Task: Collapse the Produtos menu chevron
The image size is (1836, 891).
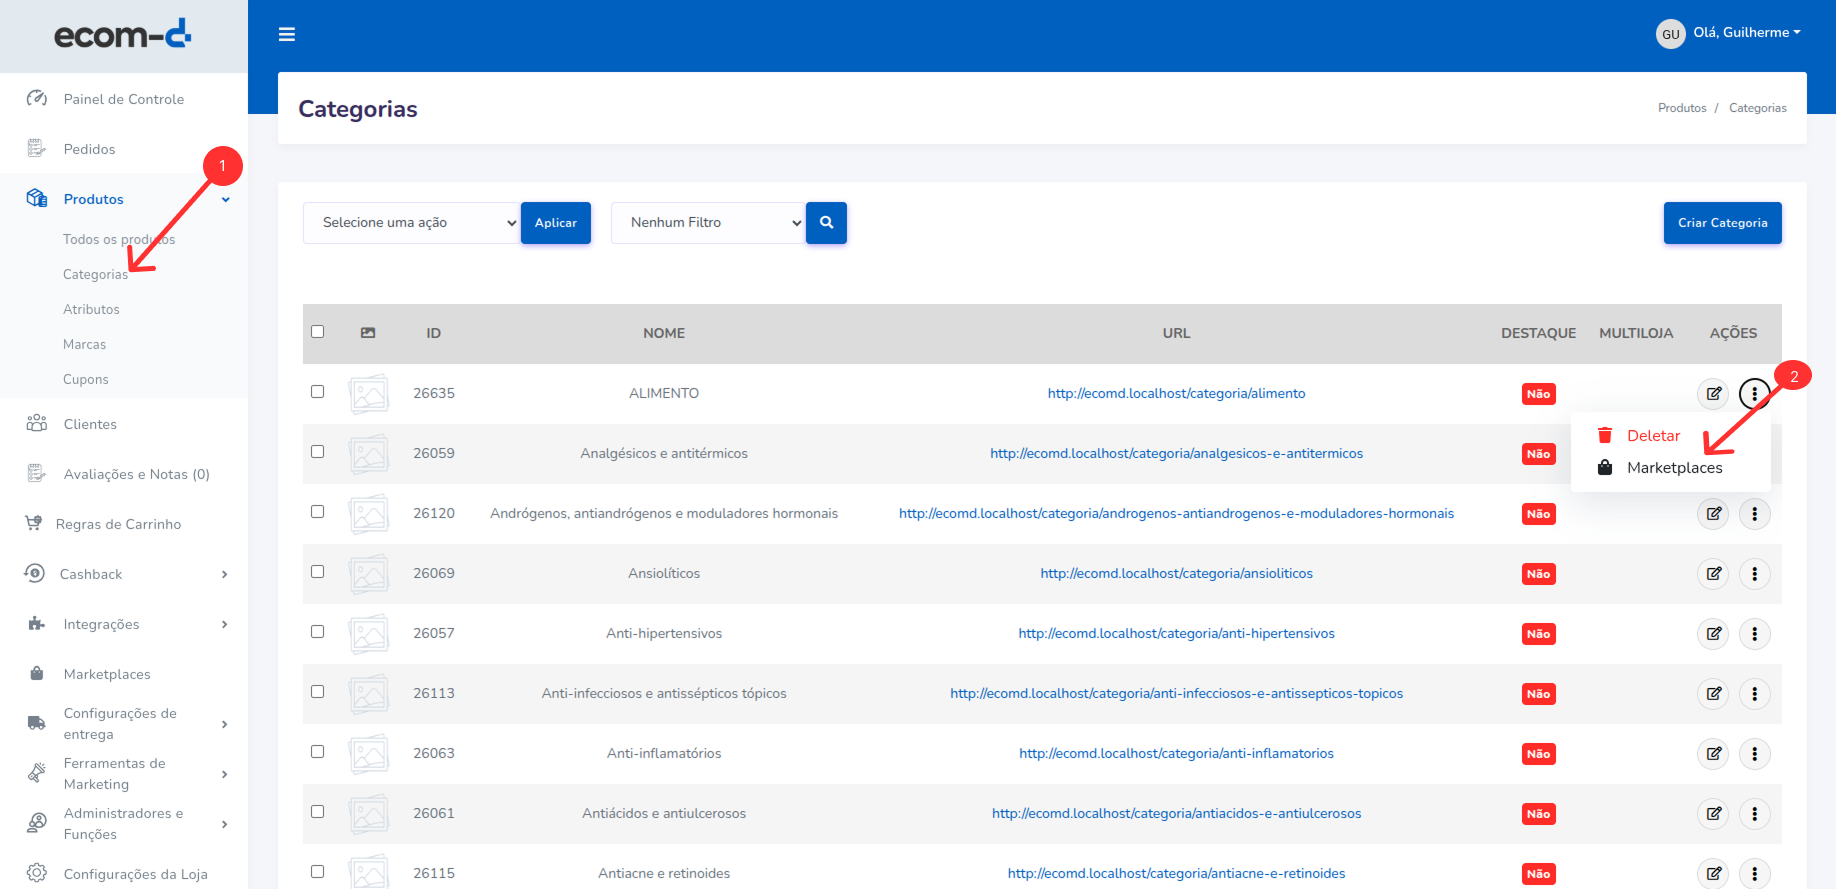Action: (x=226, y=200)
